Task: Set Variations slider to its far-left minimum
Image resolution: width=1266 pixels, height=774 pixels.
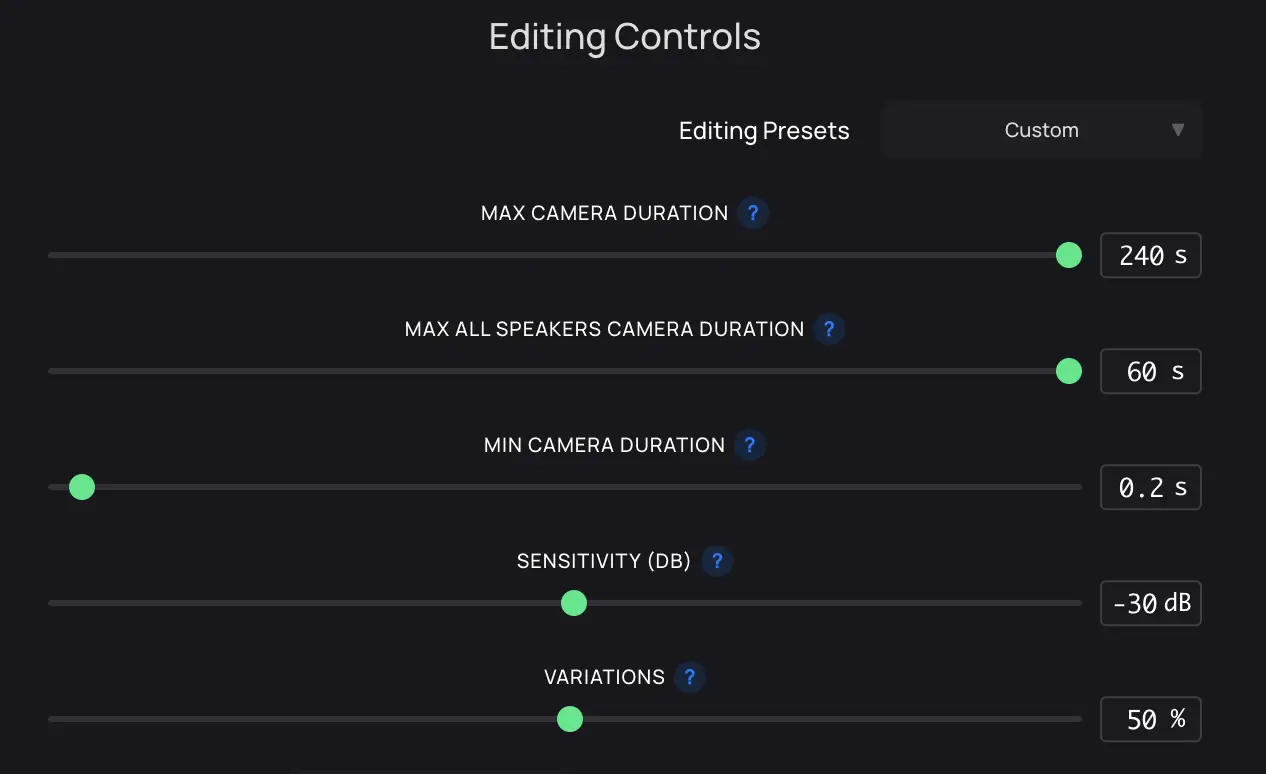Action: coord(52,719)
